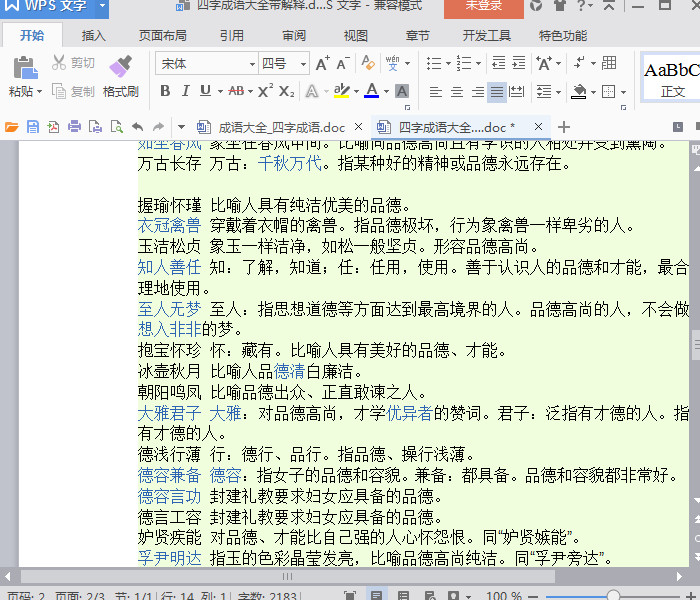Save document with the floppy disk icon
The image size is (700, 600).
pyautogui.click(x=33, y=127)
